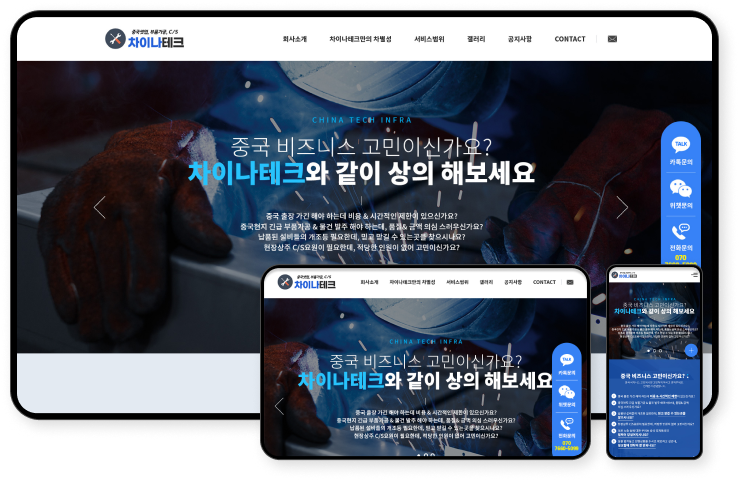Image resolution: width=739 pixels, height=481 pixels.
Task: Open 회사소개 in the desktop navigation
Action: [x=295, y=39]
